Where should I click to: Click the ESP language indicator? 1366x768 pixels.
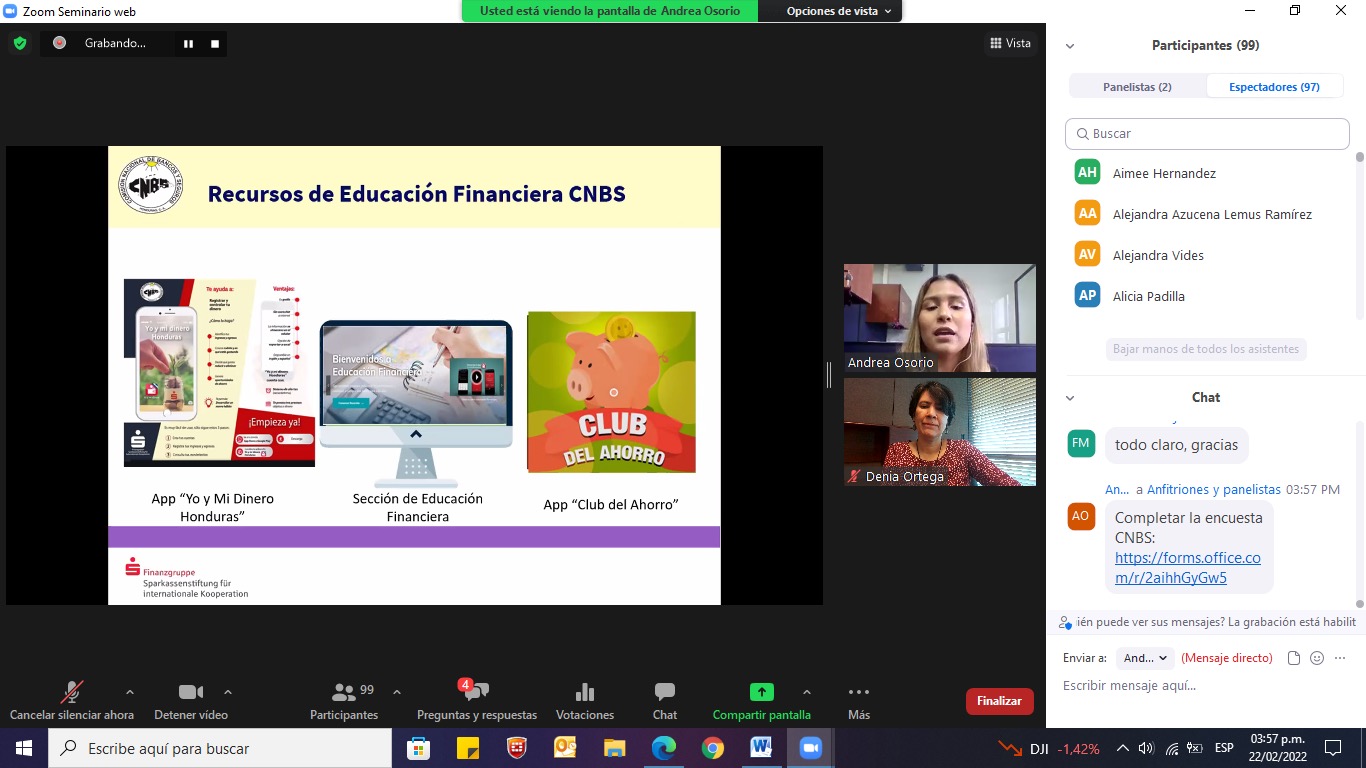pyautogui.click(x=1224, y=748)
